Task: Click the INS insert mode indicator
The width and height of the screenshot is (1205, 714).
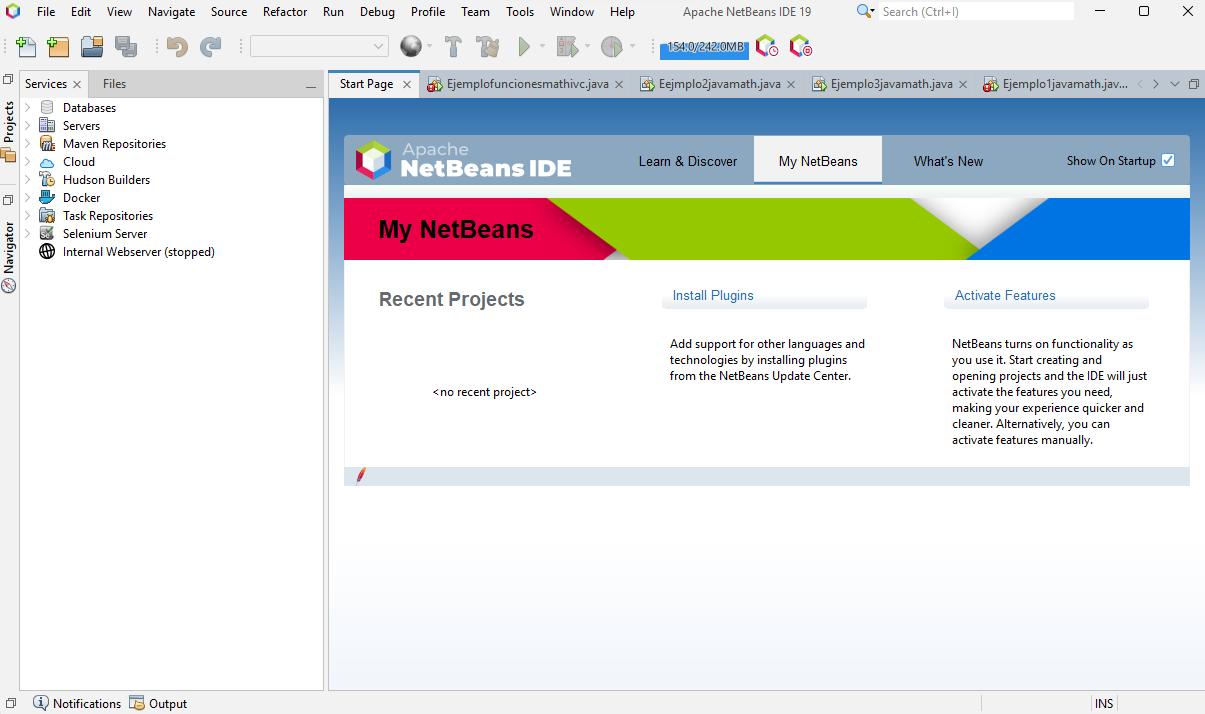Action: tap(1104, 703)
